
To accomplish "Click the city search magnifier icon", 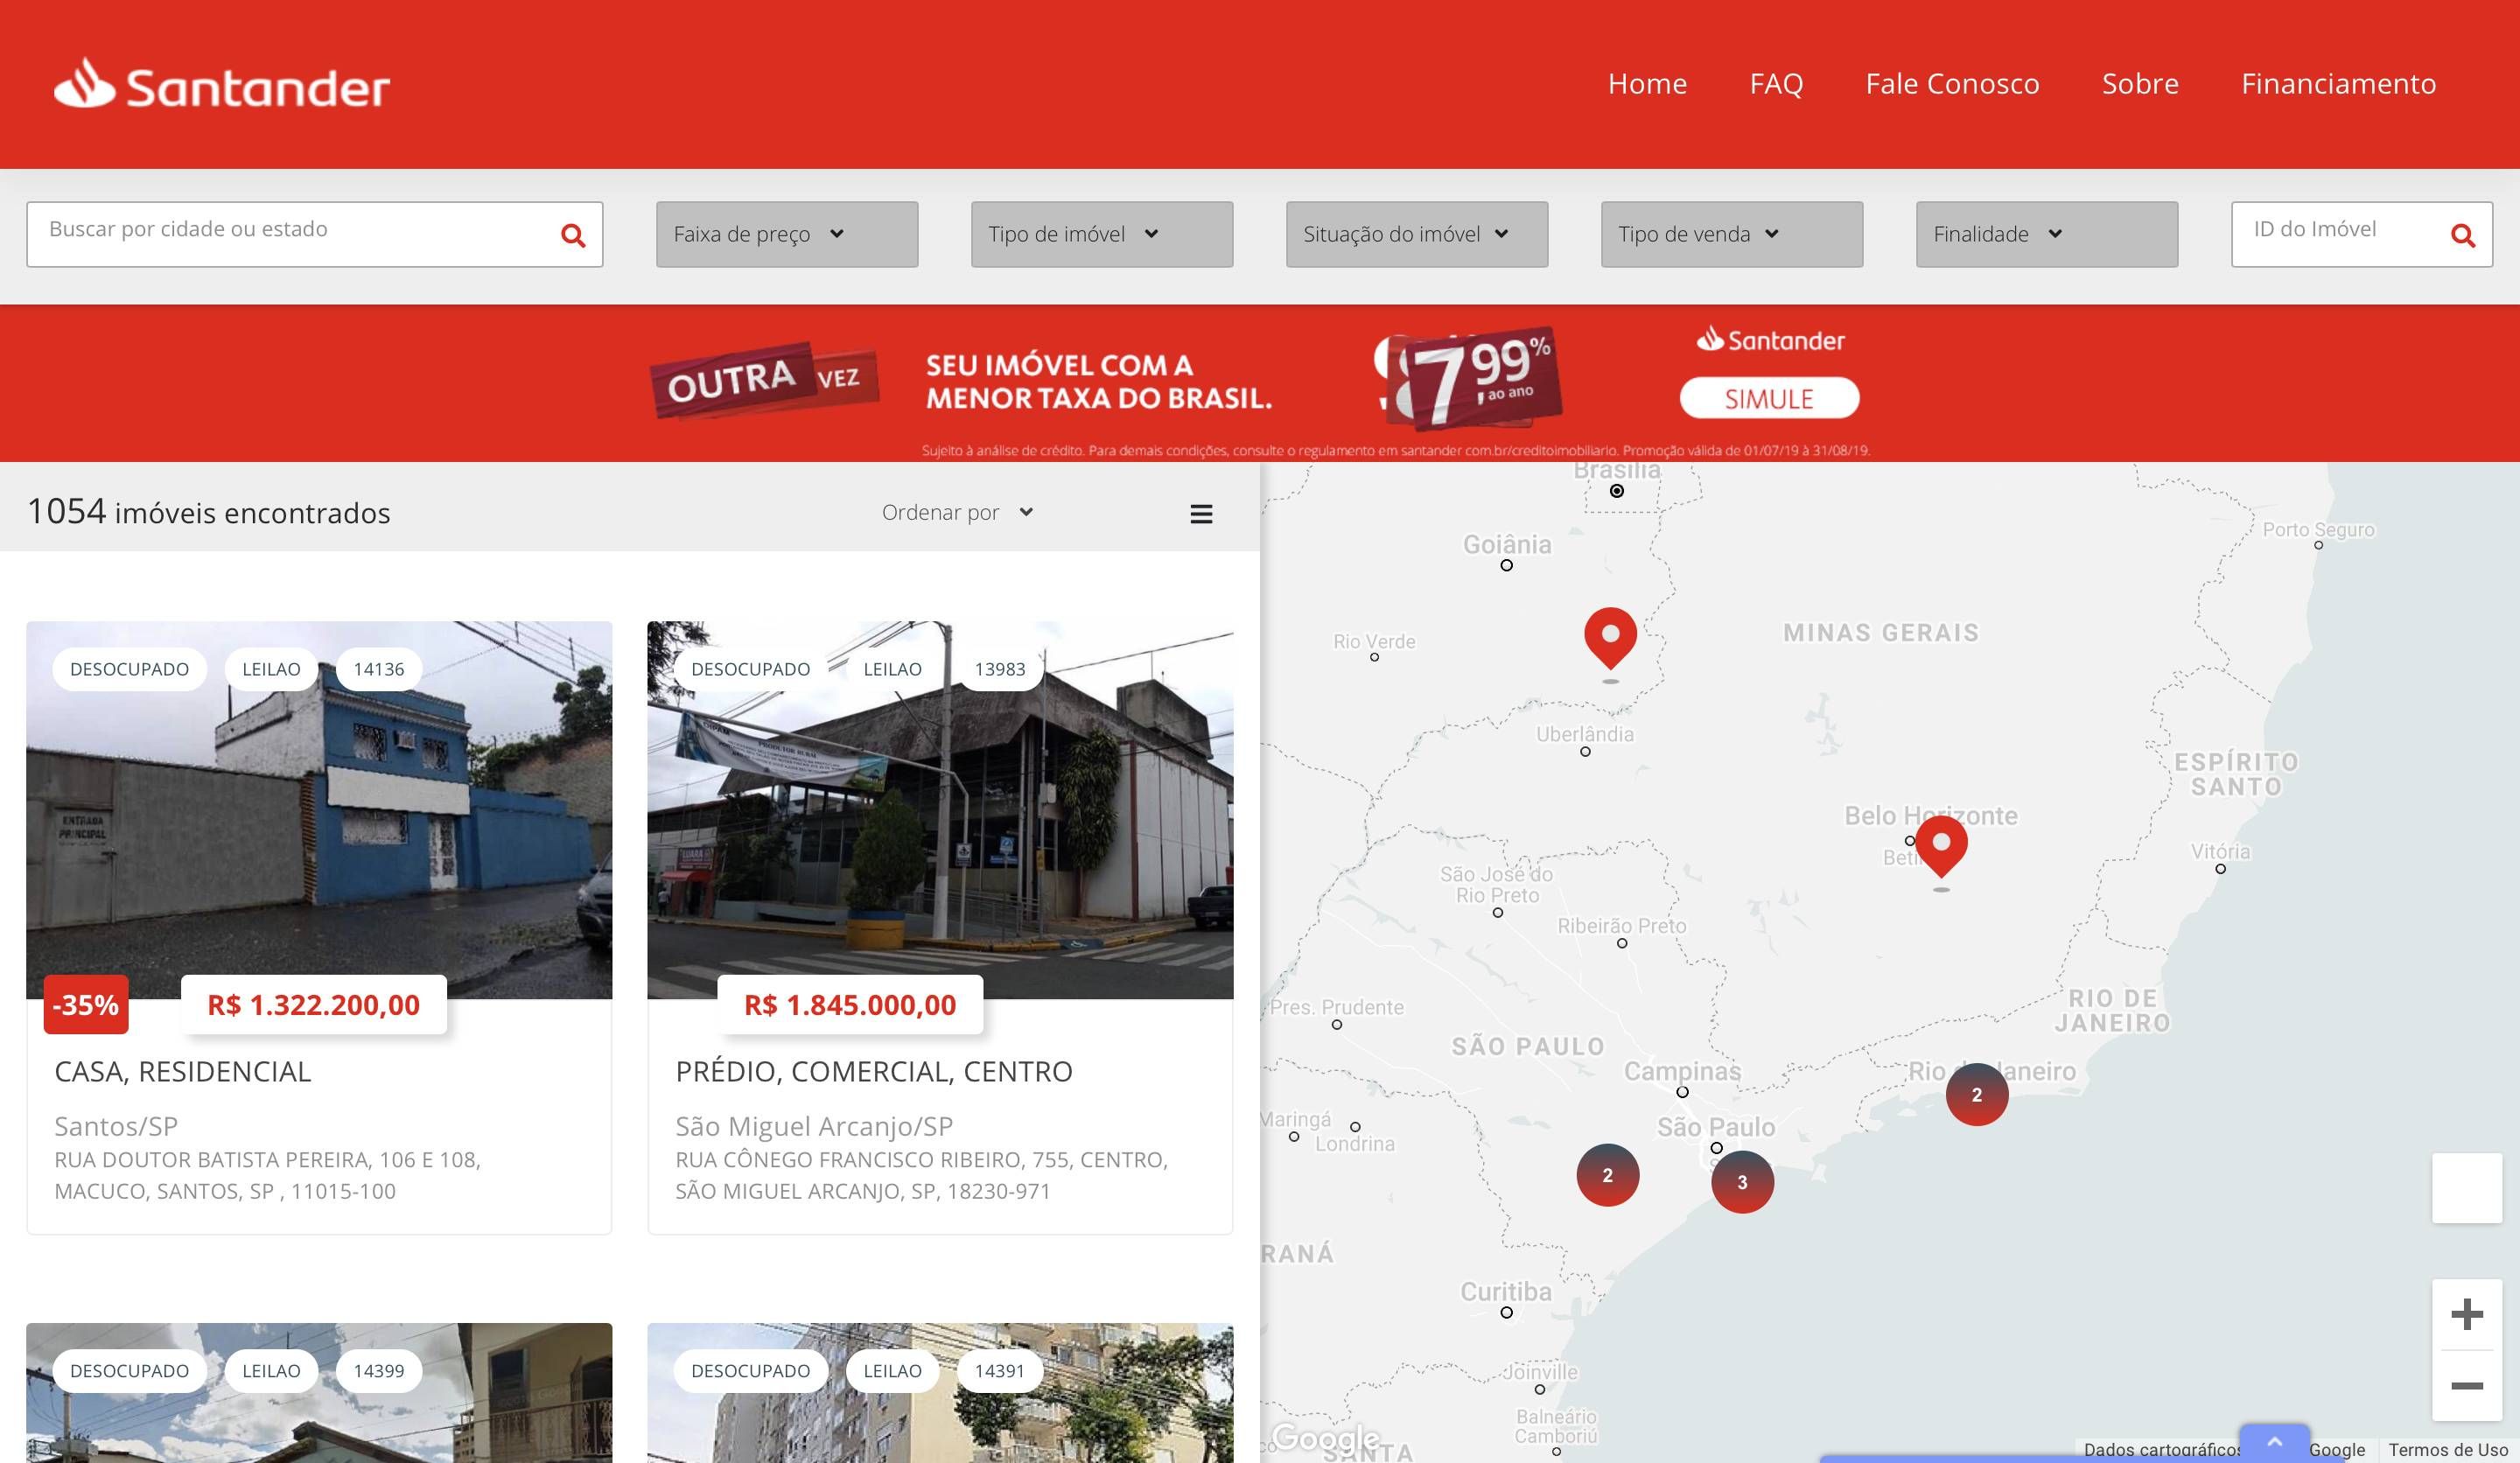I will pos(573,235).
